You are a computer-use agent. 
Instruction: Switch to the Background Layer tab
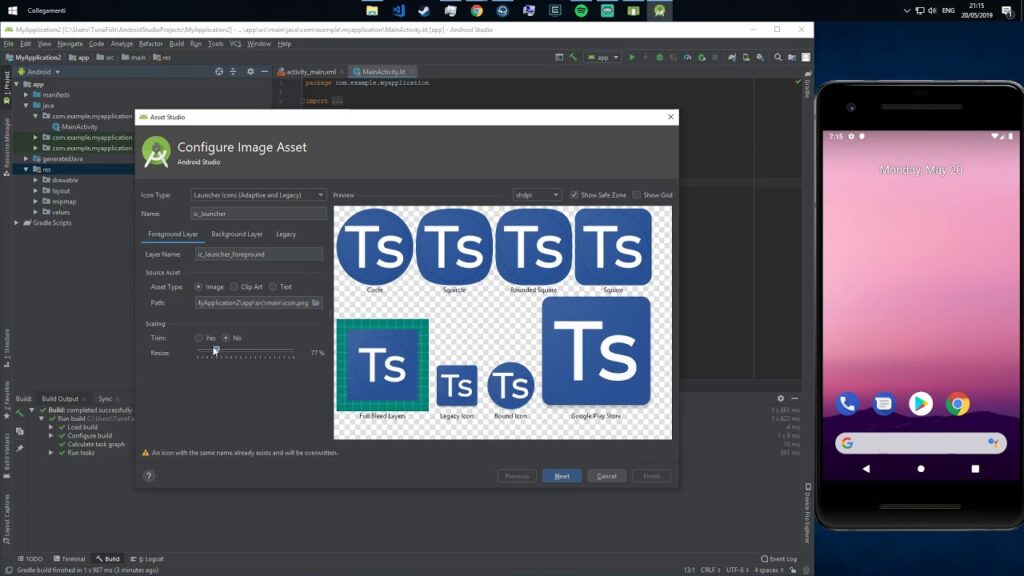pyautogui.click(x=237, y=234)
